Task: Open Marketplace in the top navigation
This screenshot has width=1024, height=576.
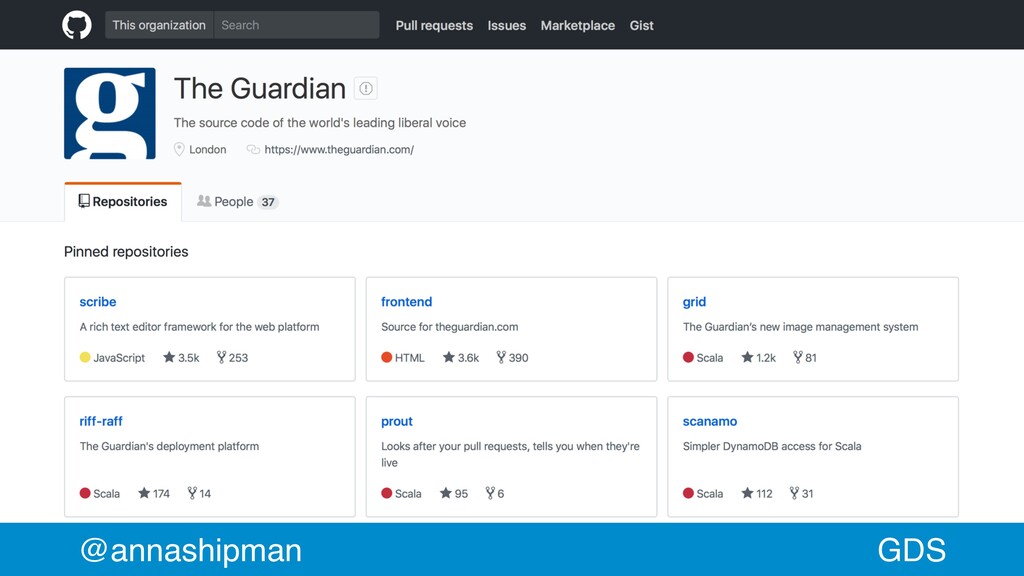Action: [x=578, y=25]
